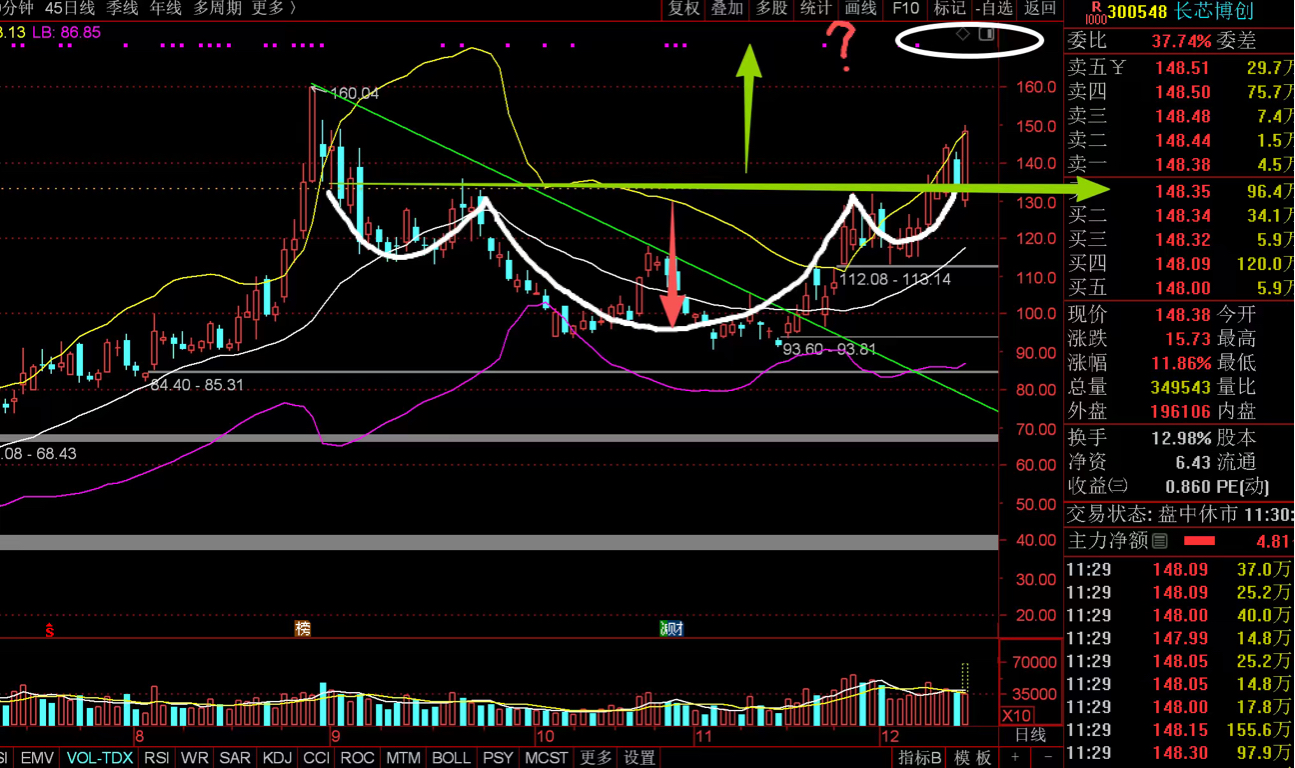Click the list icon beside 主力净额
The width and height of the screenshot is (1295, 768).
1159,541
